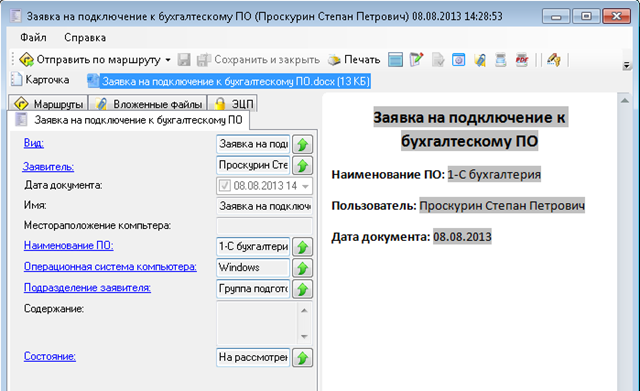Image resolution: width=640 pixels, height=391 pixels.
Task: Click the pencil and key signature icon
Action: coord(554,60)
